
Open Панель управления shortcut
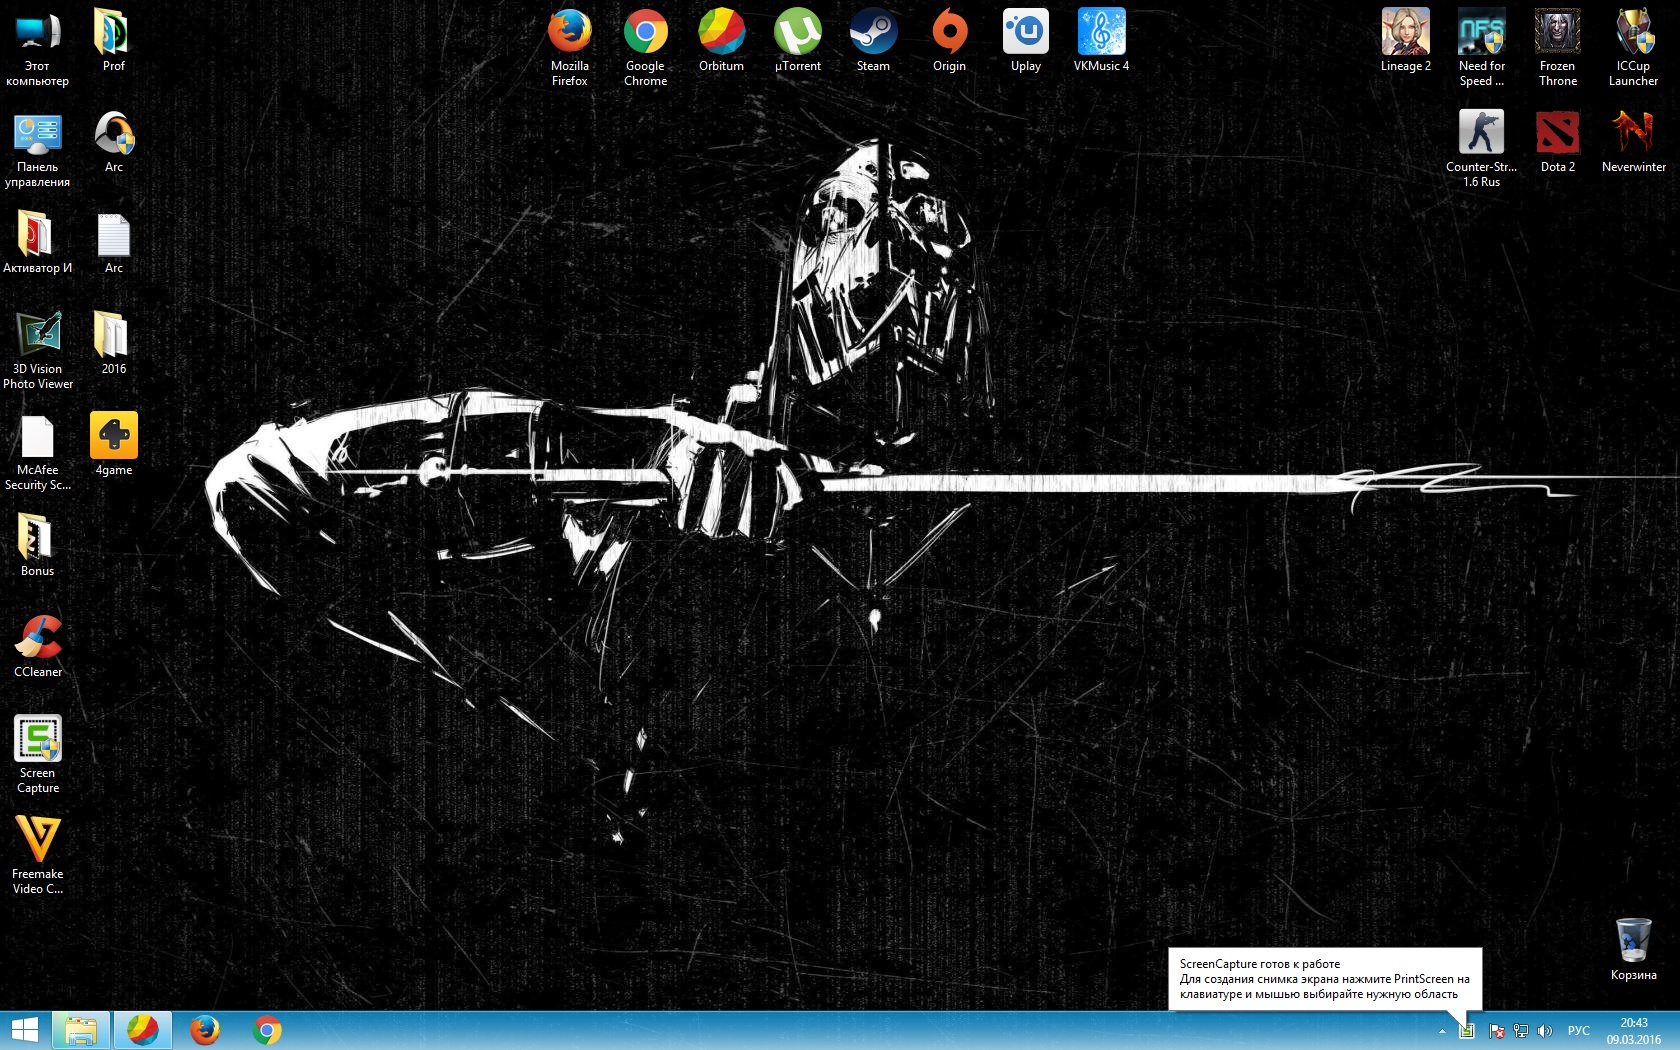[x=38, y=148]
